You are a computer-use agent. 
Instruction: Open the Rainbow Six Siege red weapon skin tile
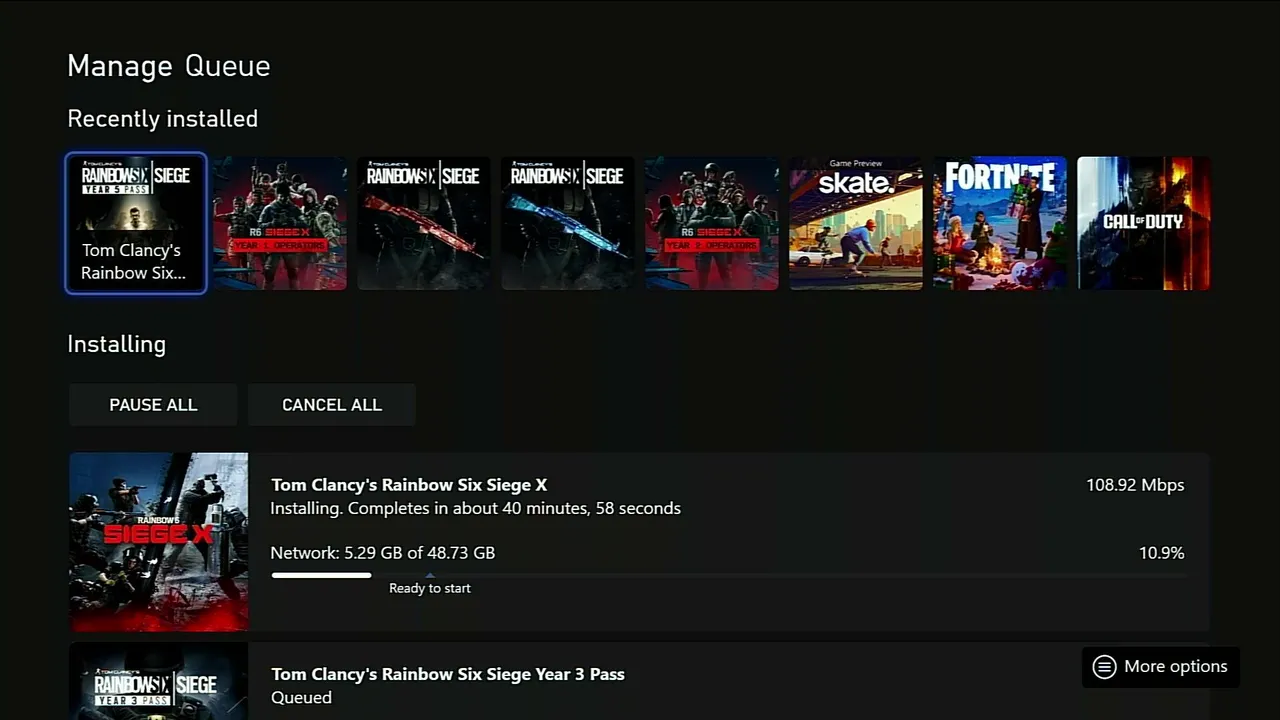point(424,223)
